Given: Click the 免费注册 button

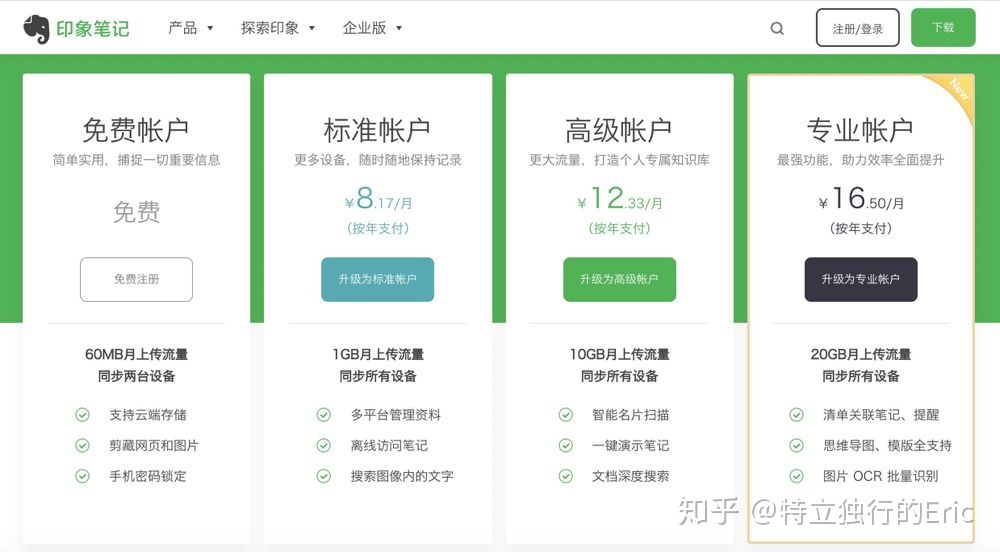Looking at the screenshot, I should click(x=136, y=279).
